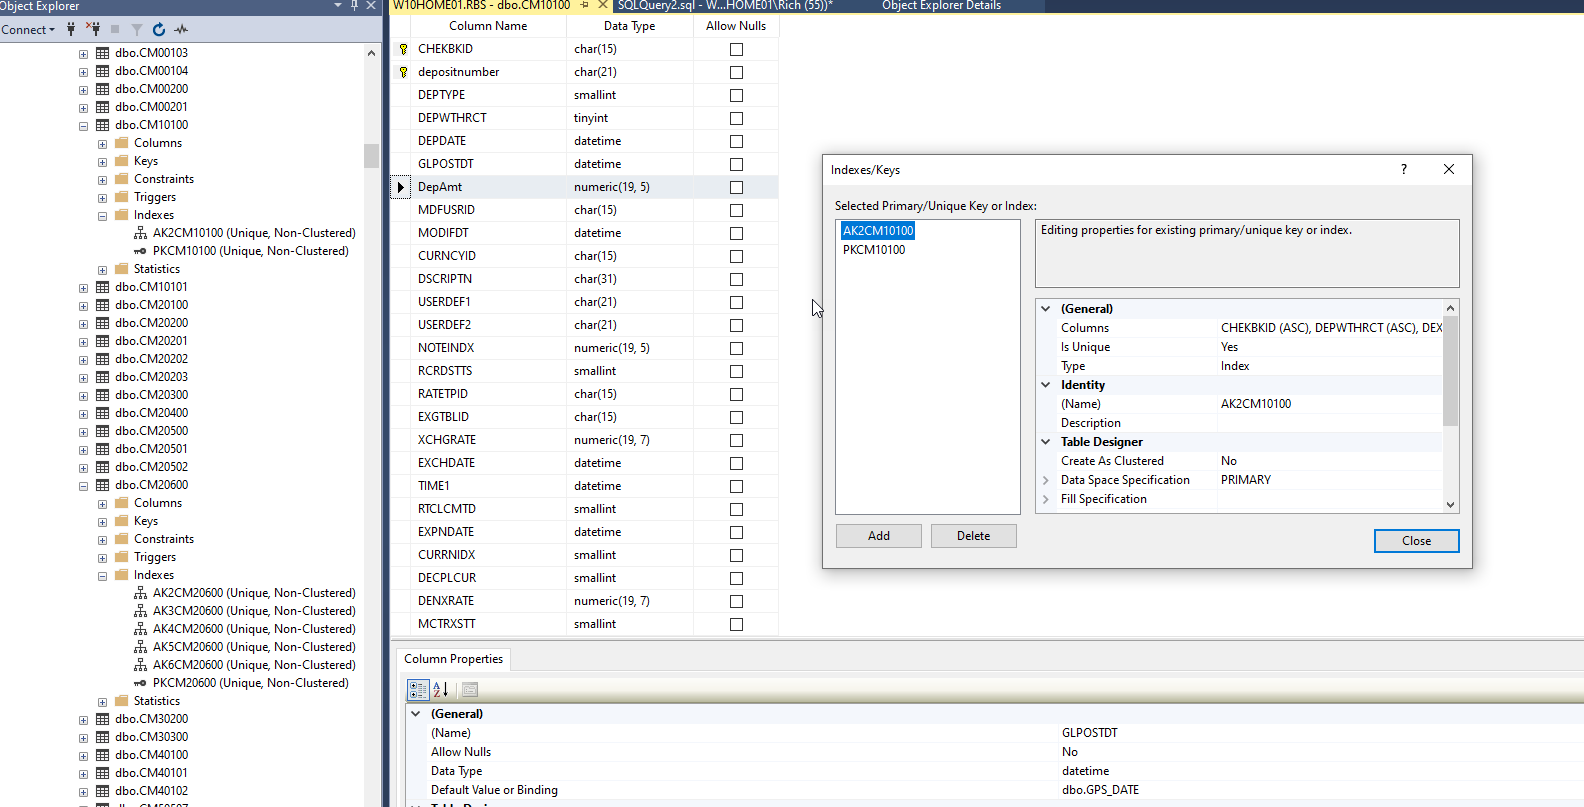Click the Object Explorer filter funnel icon
1584x807 pixels.
(x=137, y=29)
